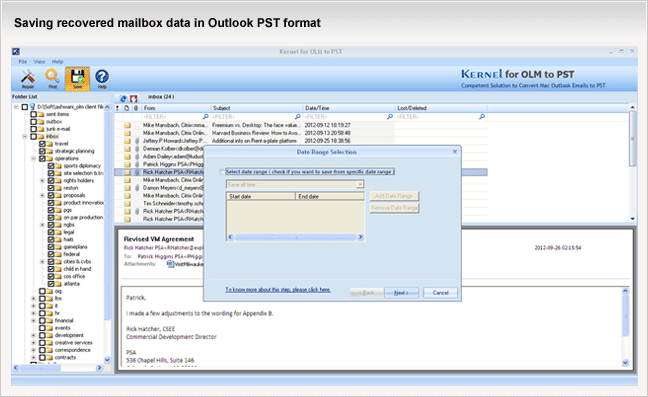Click the email preview vertical scrollbar
Screen dimensions: 648x397
coord(625,327)
